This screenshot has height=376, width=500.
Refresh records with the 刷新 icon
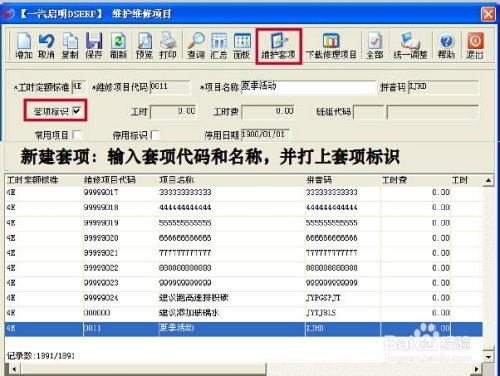pos(118,46)
